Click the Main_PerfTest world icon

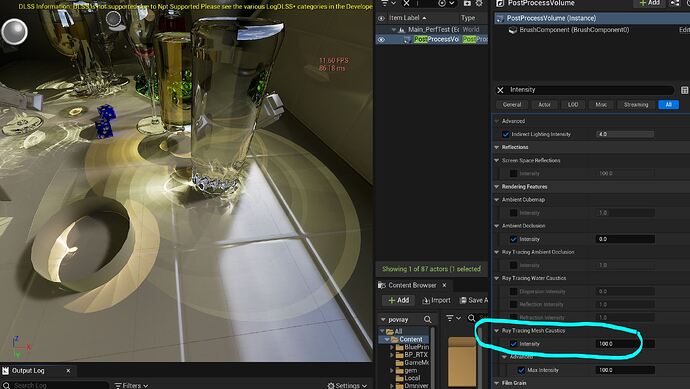tap(401, 29)
